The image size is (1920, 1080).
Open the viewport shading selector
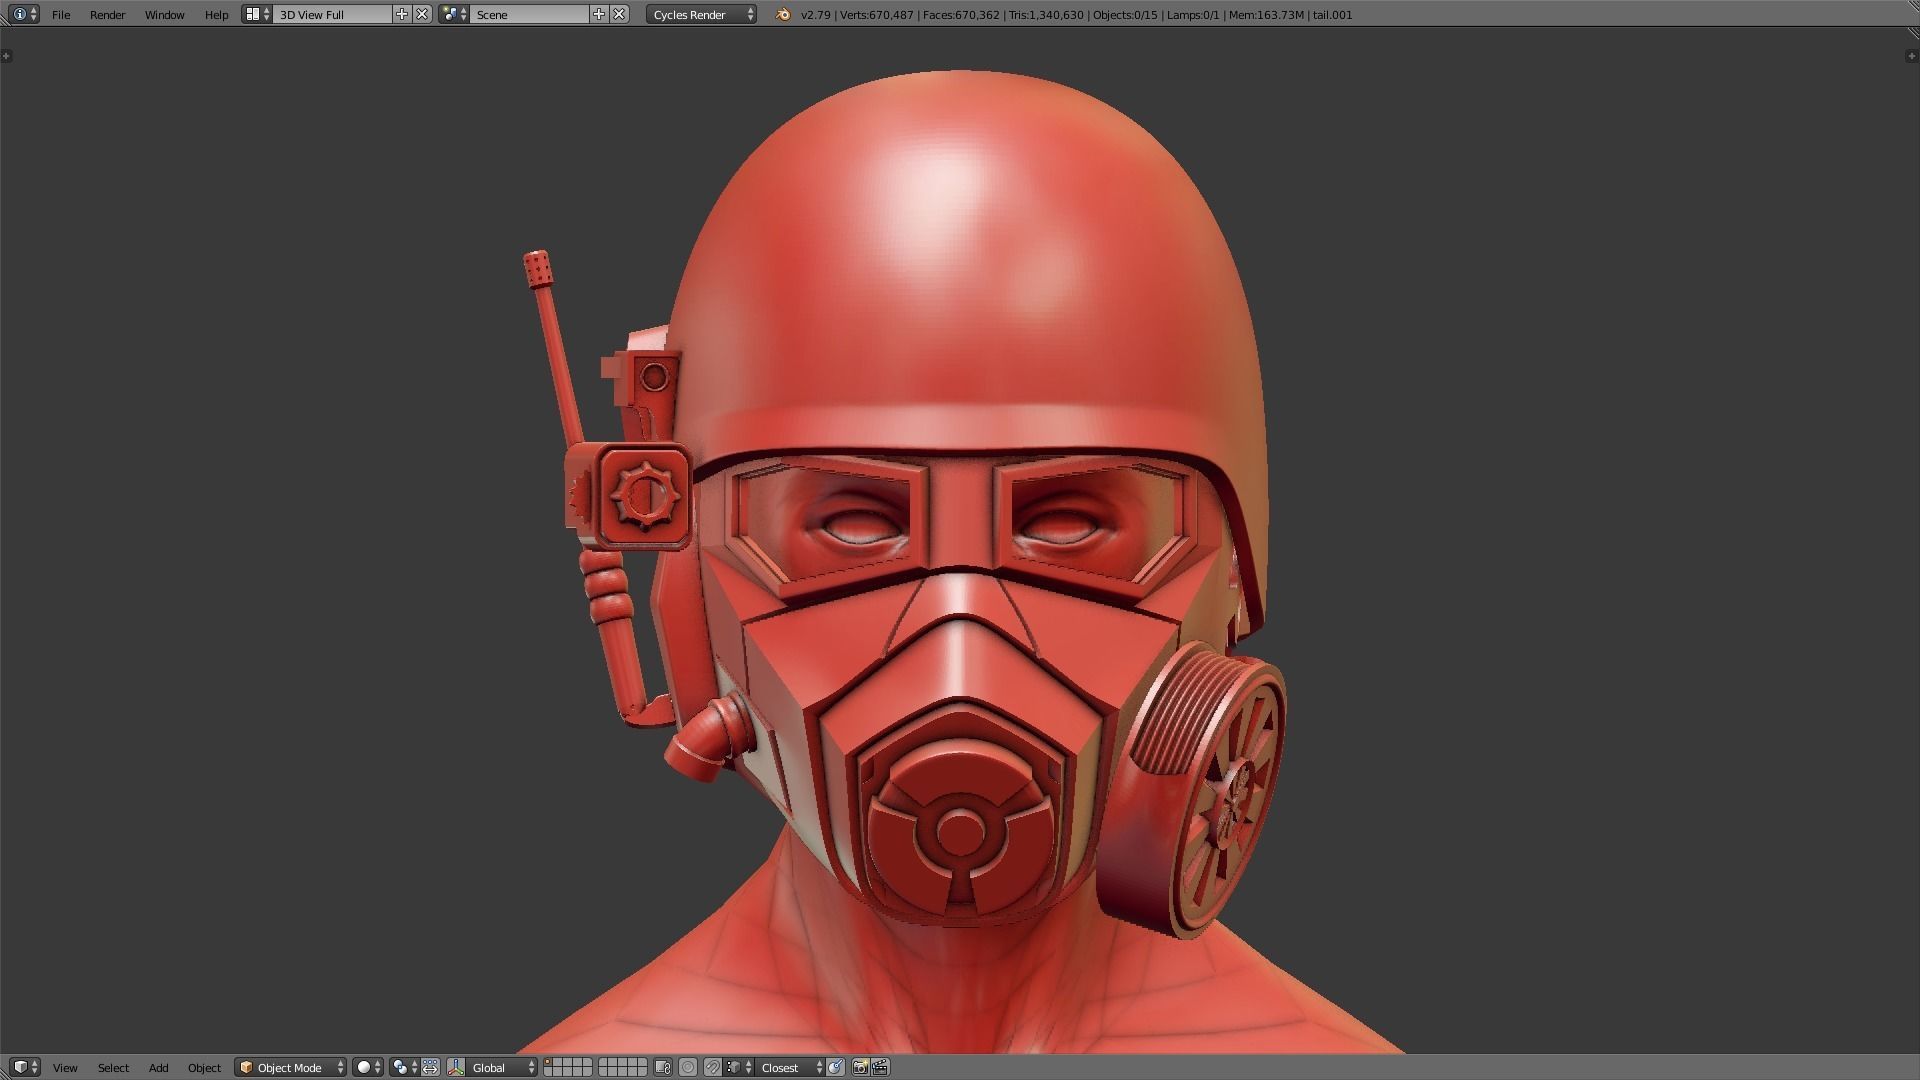369,1067
